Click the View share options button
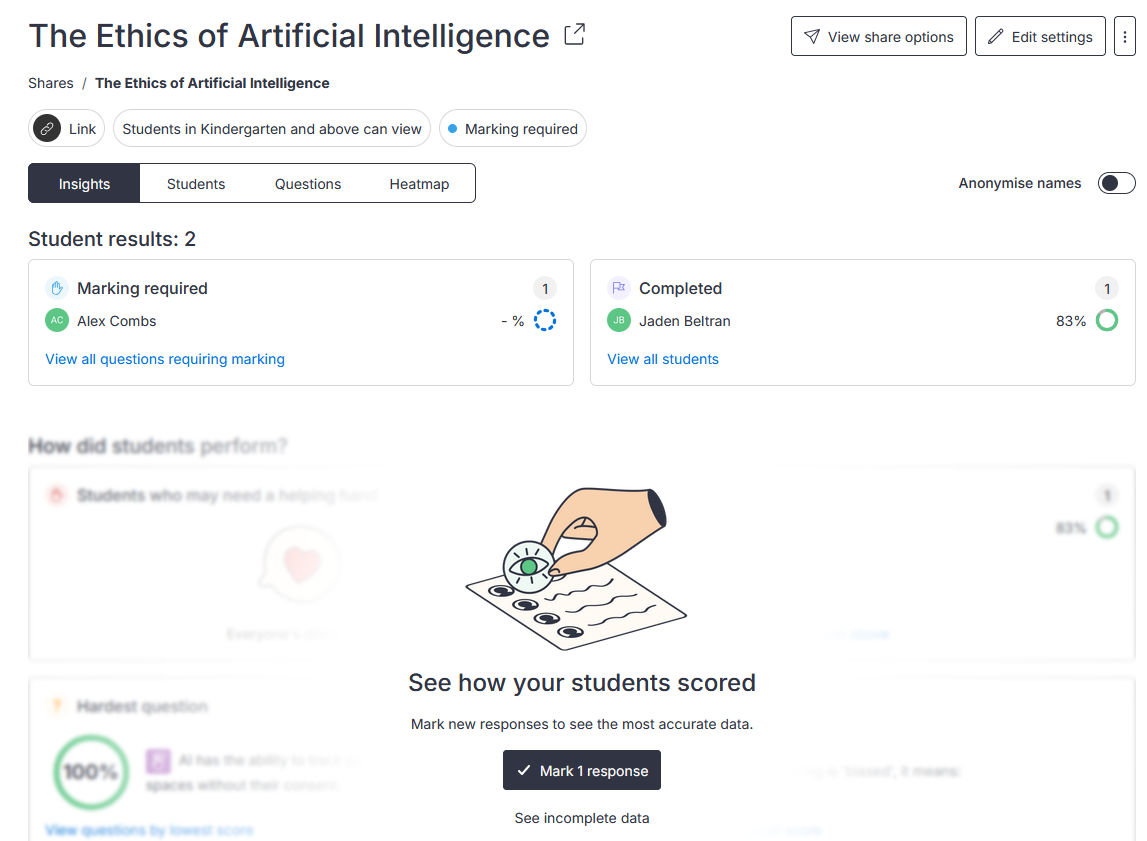This screenshot has width=1147, height=841. [879, 36]
